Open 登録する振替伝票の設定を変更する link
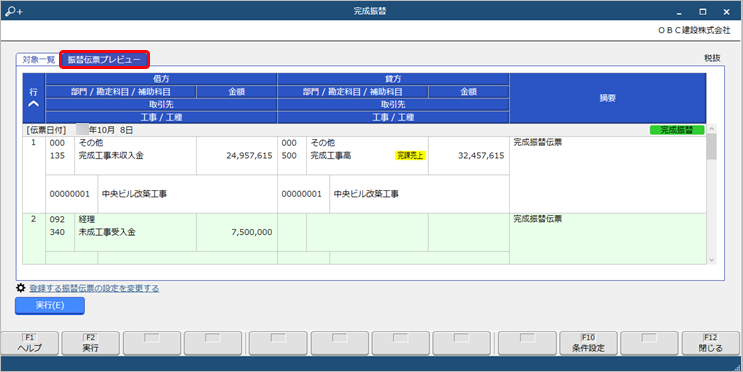The image size is (743, 372). (x=94, y=288)
